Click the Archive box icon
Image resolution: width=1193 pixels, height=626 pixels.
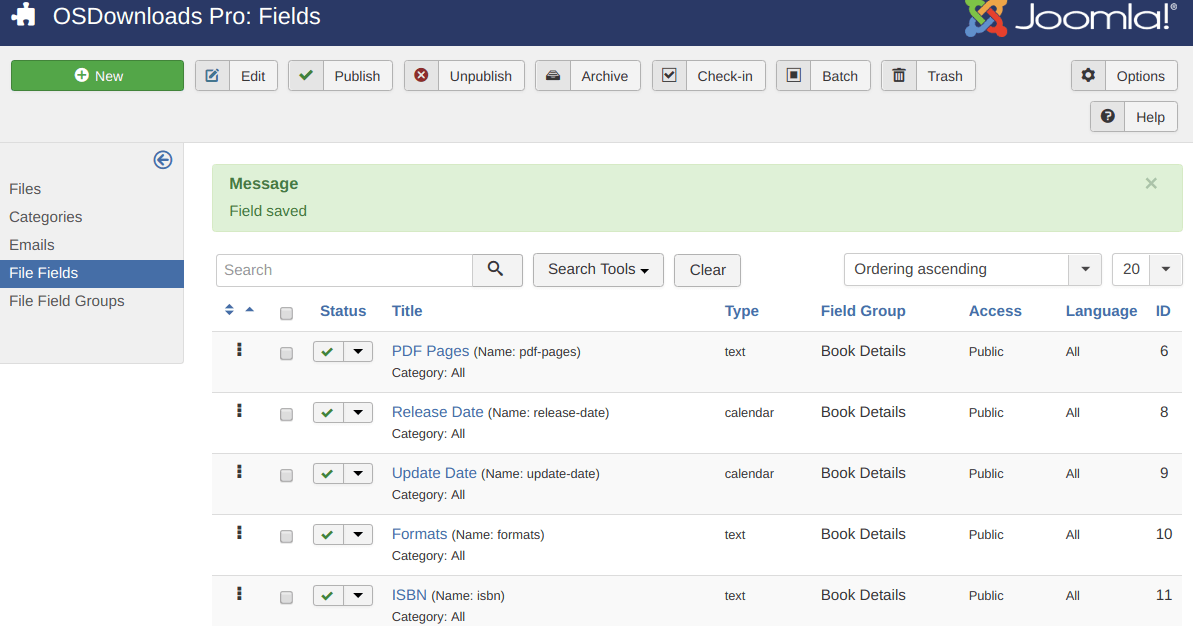553,75
